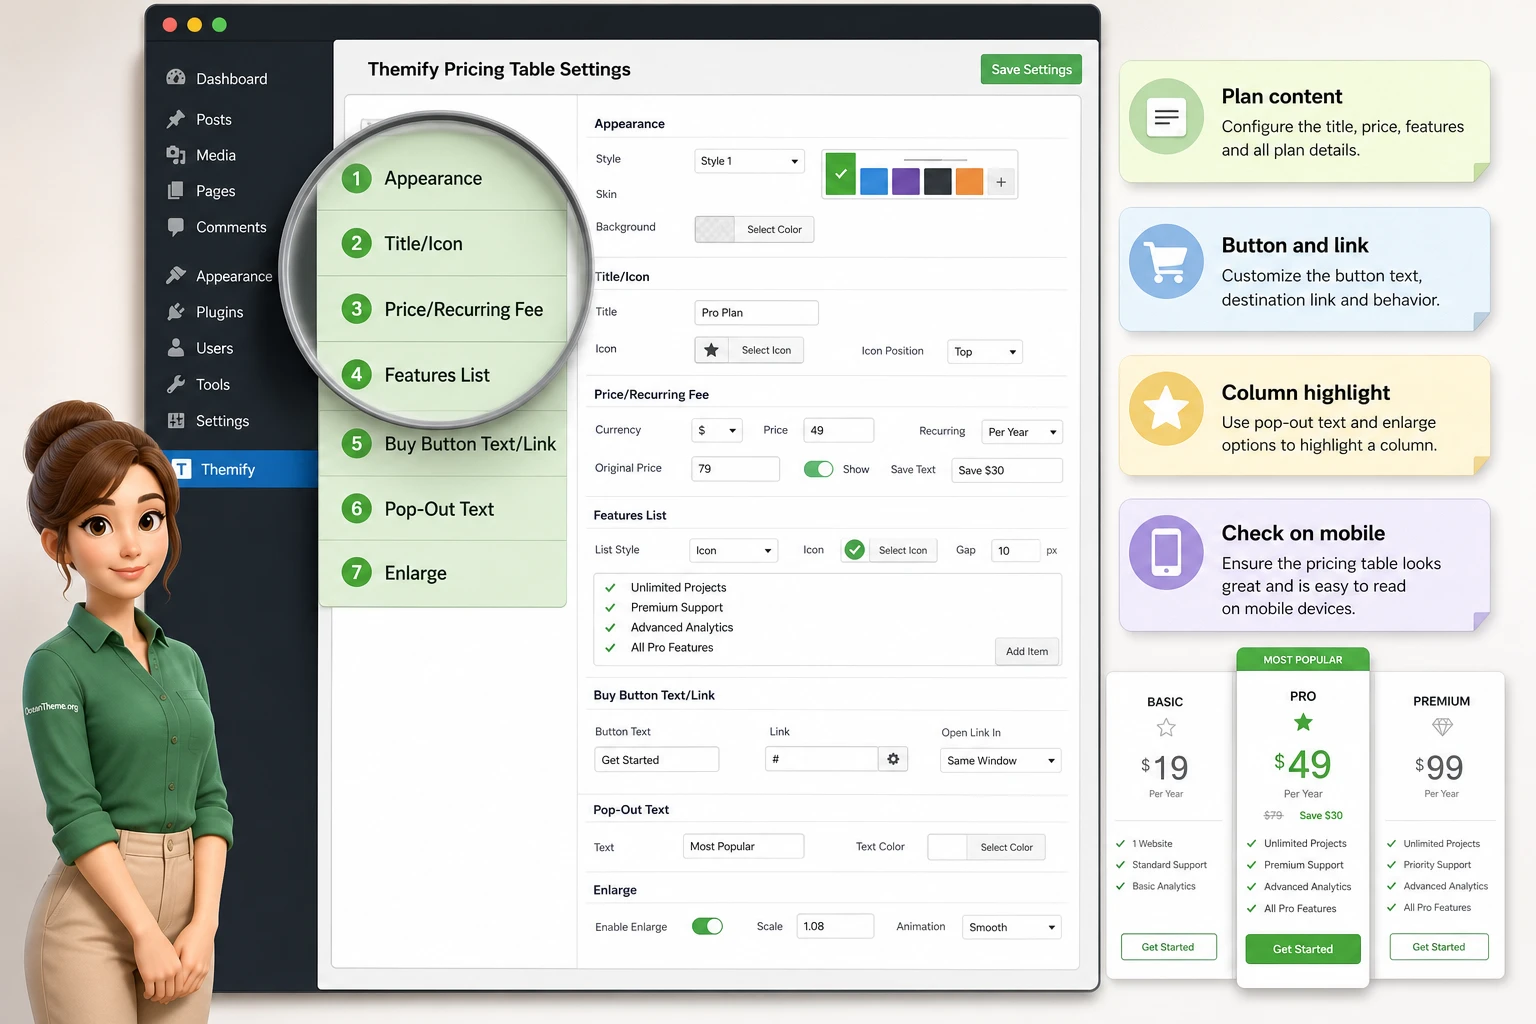This screenshot has height=1024, width=1536.
Task: Add a new skin with plus icon
Action: click(x=1001, y=181)
